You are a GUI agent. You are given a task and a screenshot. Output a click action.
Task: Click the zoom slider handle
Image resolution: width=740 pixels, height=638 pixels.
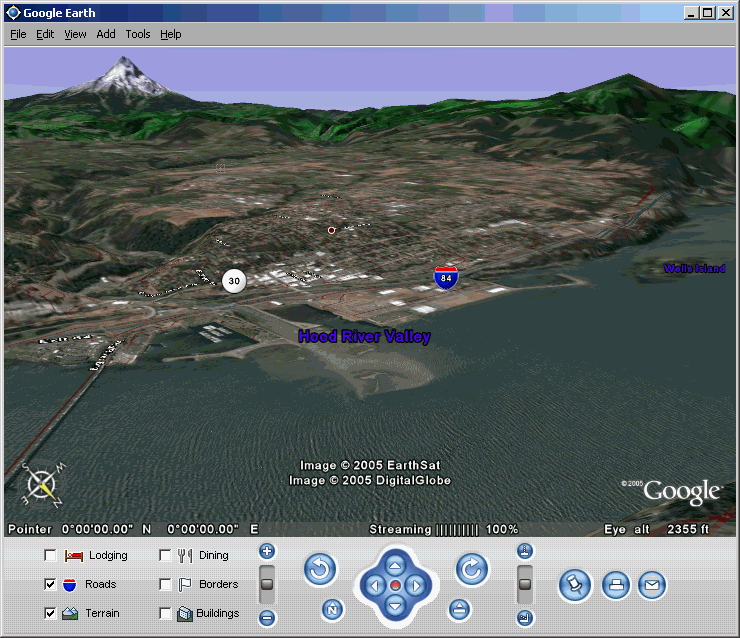click(267, 584)
